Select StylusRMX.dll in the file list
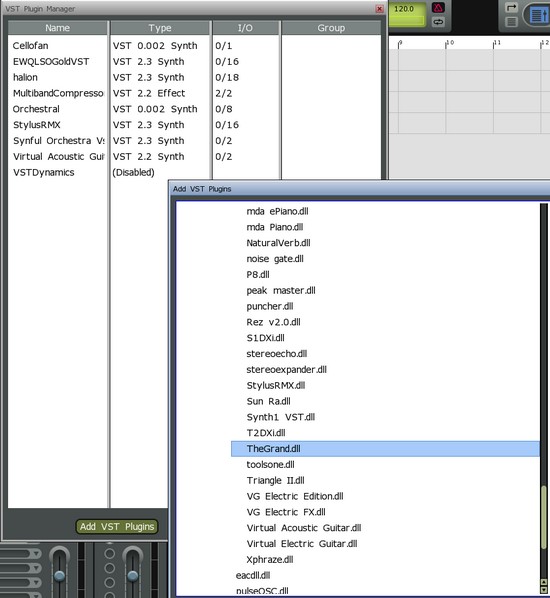The width and height of the screenshot is (550, 598). pyautogui.click(x=276, y=386)
